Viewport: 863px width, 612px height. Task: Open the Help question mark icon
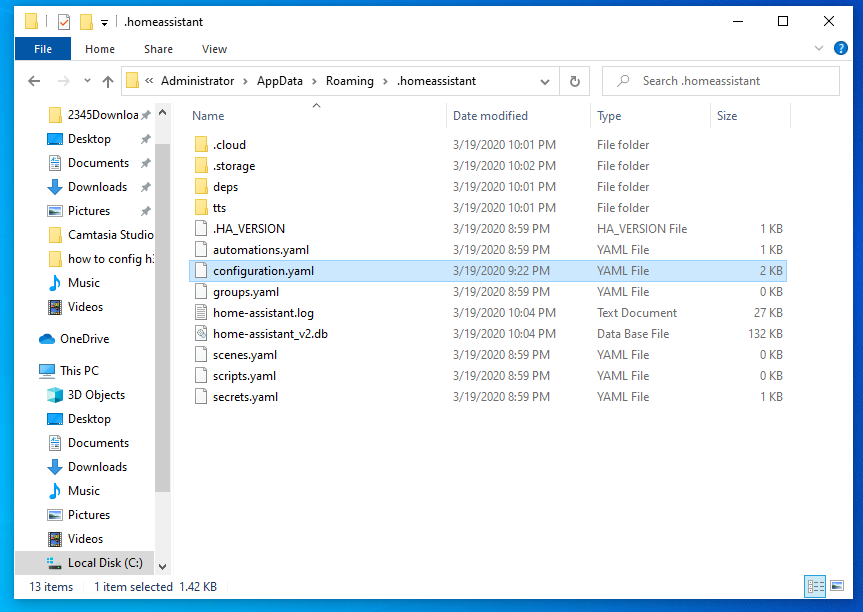(841, 49)
